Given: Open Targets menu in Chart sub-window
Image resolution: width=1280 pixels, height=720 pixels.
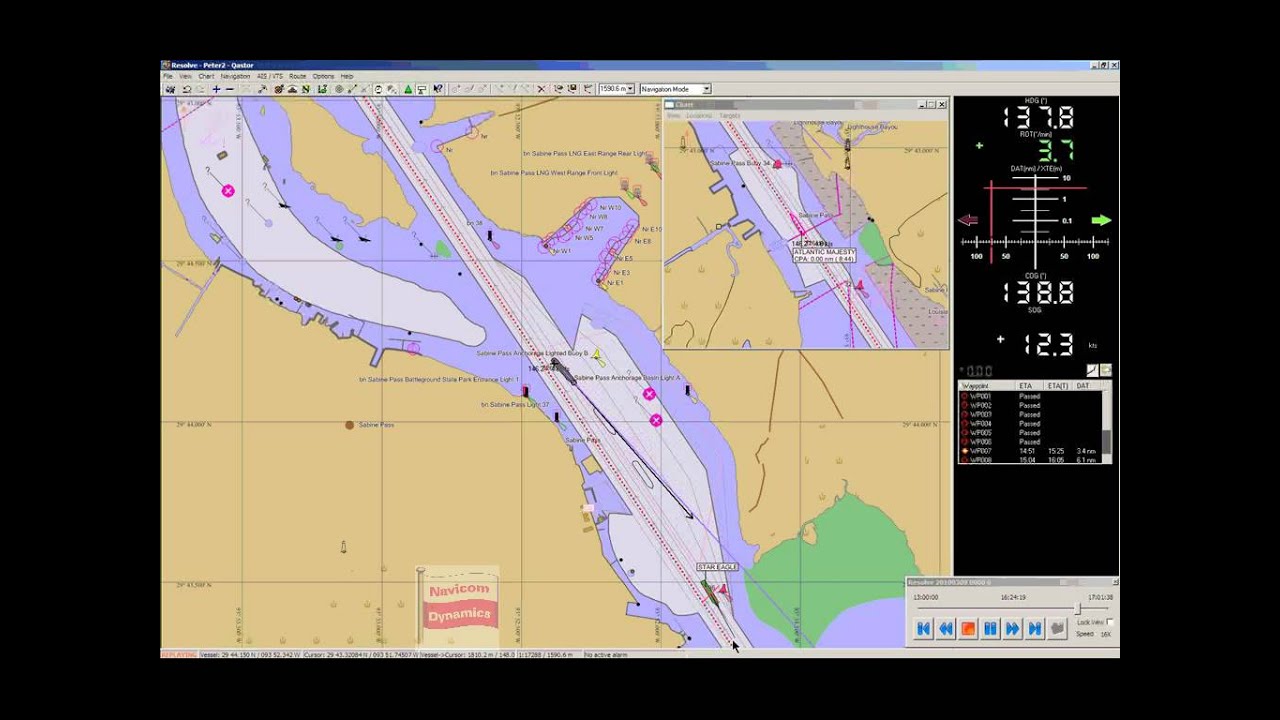Looking at the screenshot, I should pyautogui.click(x=730, y=115).
